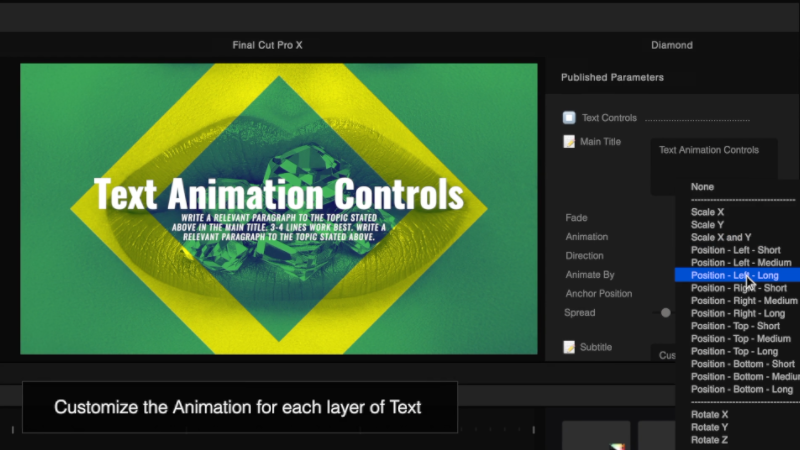The image size is (800, 450).
Task: Click the Spread parameter label
Action: [x=580, y=313]
